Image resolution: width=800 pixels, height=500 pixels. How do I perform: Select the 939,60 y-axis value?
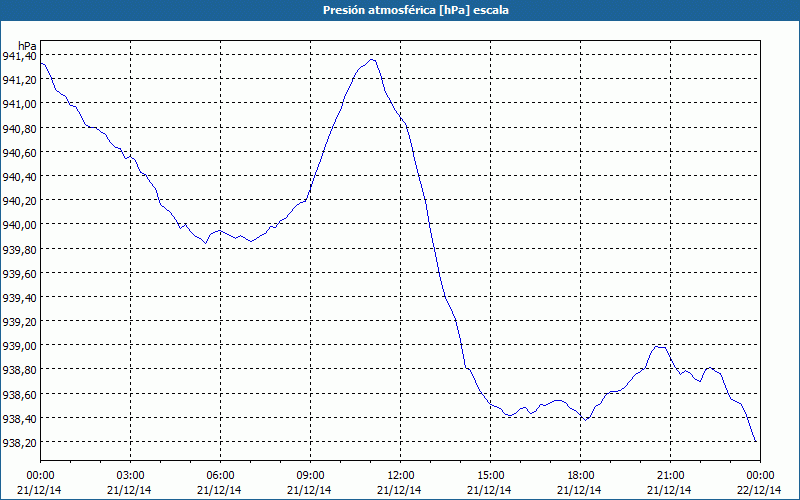click(19, 273)
